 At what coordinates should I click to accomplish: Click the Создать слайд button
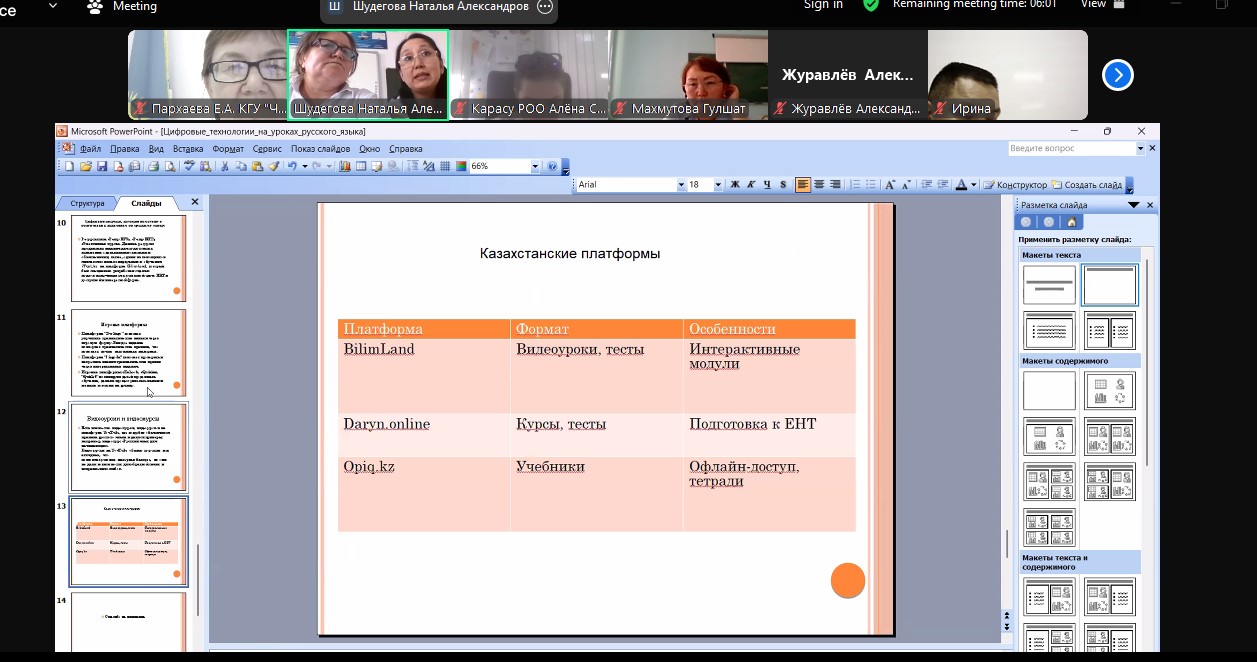point(1087,185)
